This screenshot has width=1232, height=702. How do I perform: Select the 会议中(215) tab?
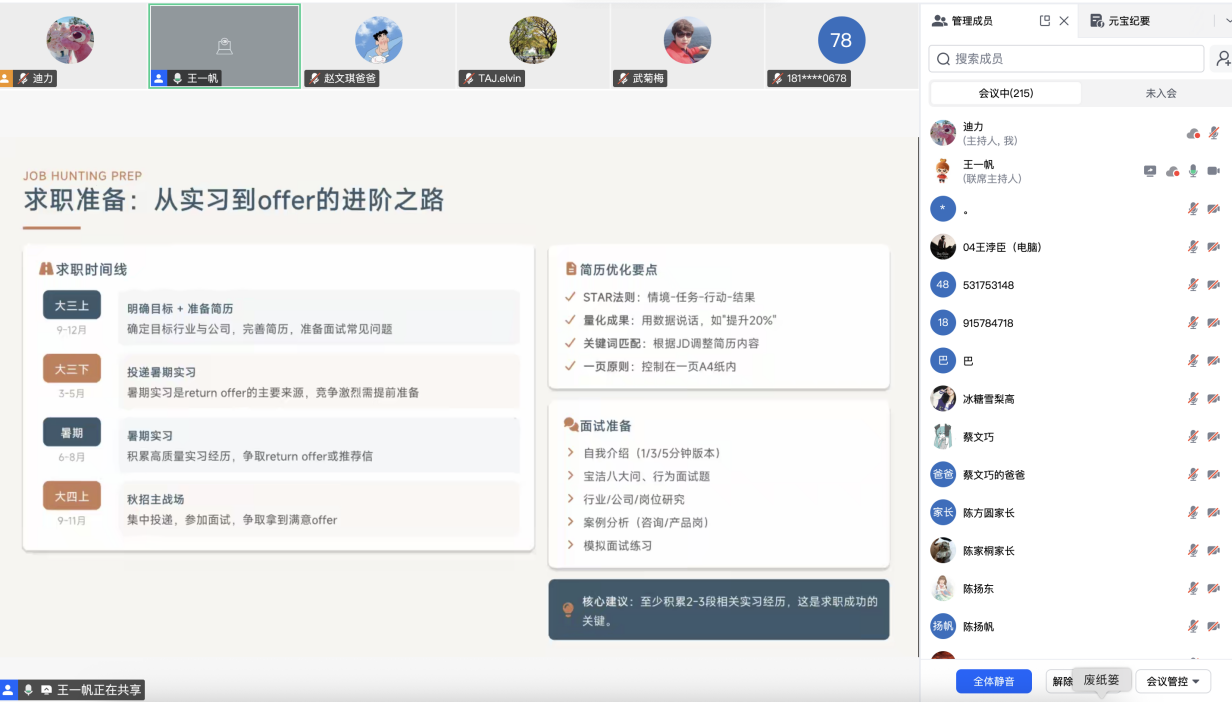(x=1005, y=93)
